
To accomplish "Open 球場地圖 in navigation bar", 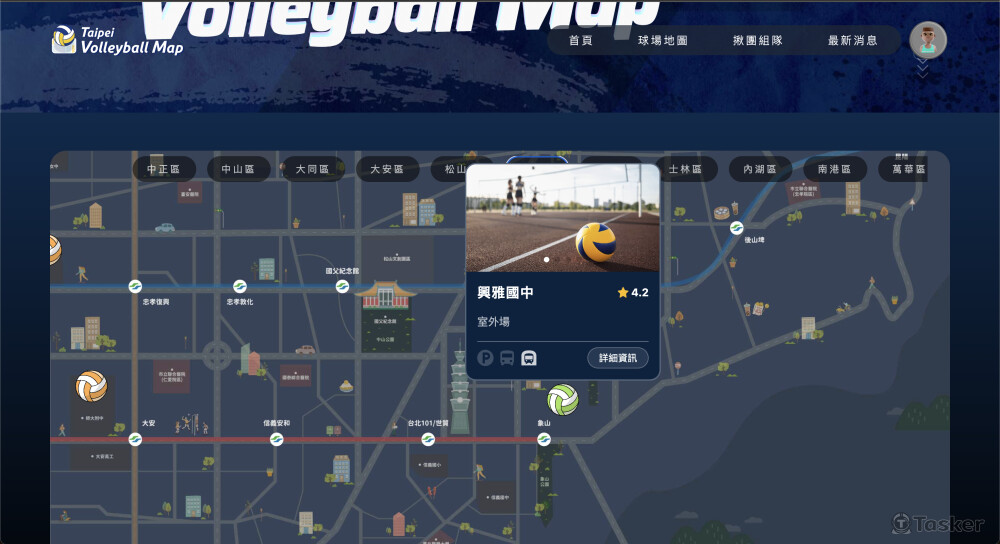I will tap(663, 41).
